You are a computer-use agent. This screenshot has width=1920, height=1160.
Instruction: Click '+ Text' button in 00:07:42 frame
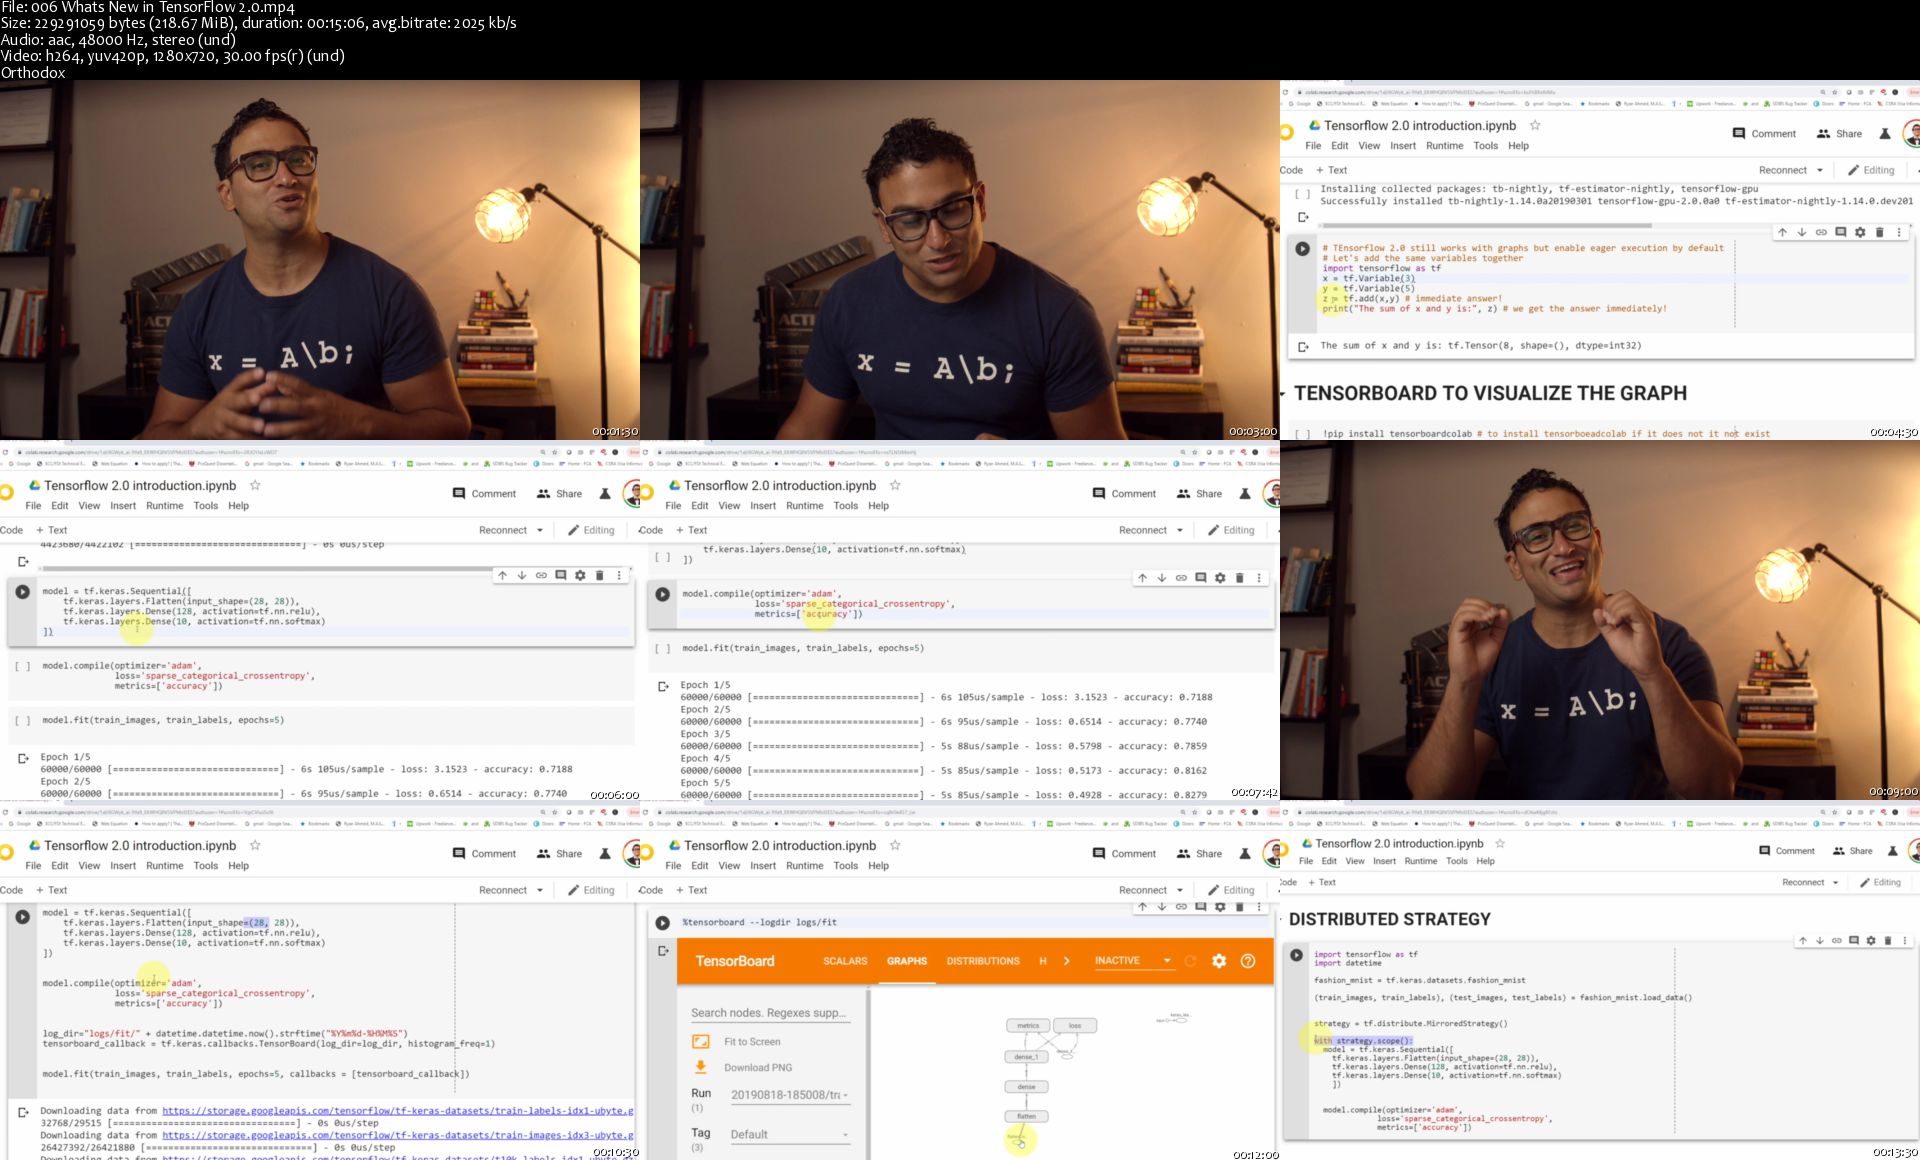(x=691, y=530)
